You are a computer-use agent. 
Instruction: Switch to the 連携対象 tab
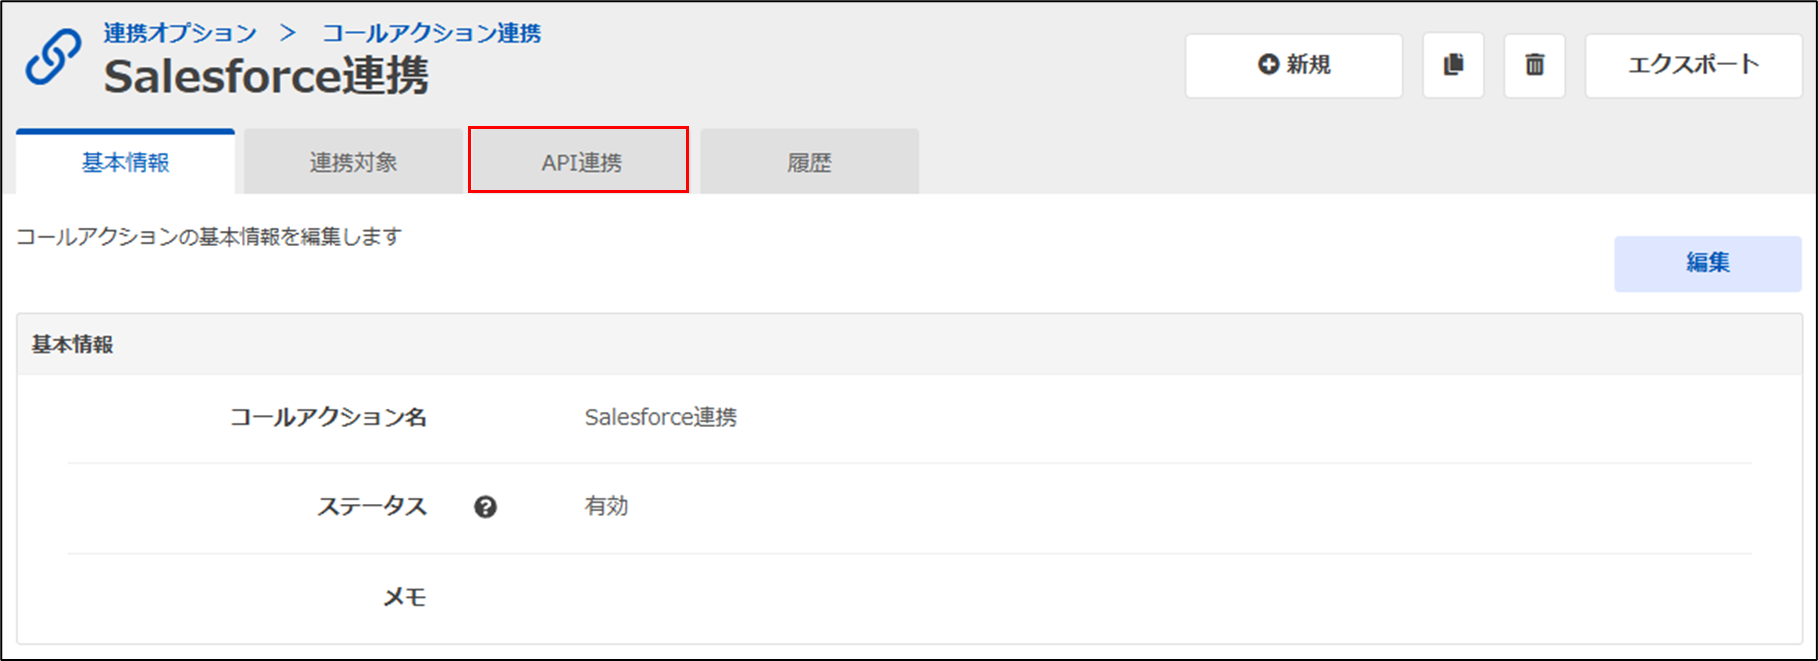[x=353, y=162]
